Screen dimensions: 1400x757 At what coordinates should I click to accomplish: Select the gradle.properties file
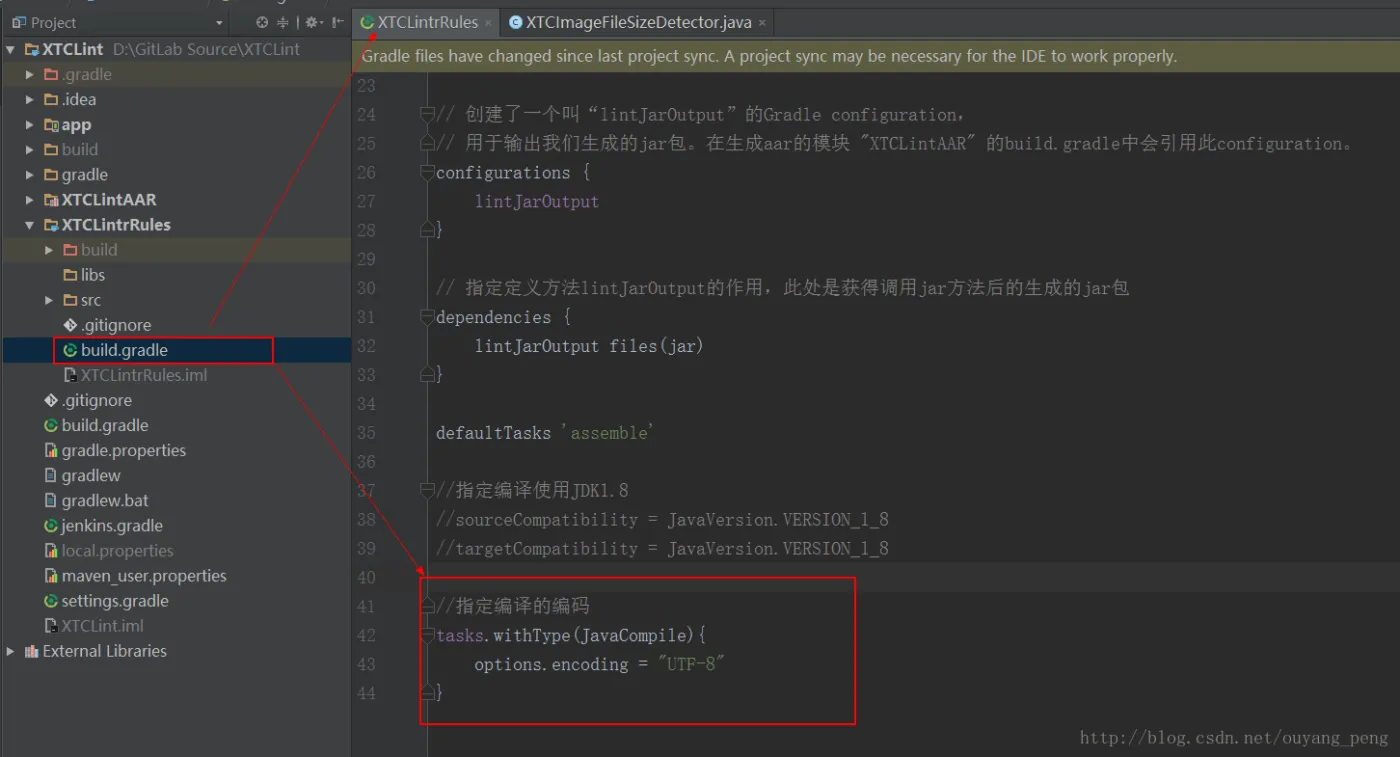pos(124,450)
